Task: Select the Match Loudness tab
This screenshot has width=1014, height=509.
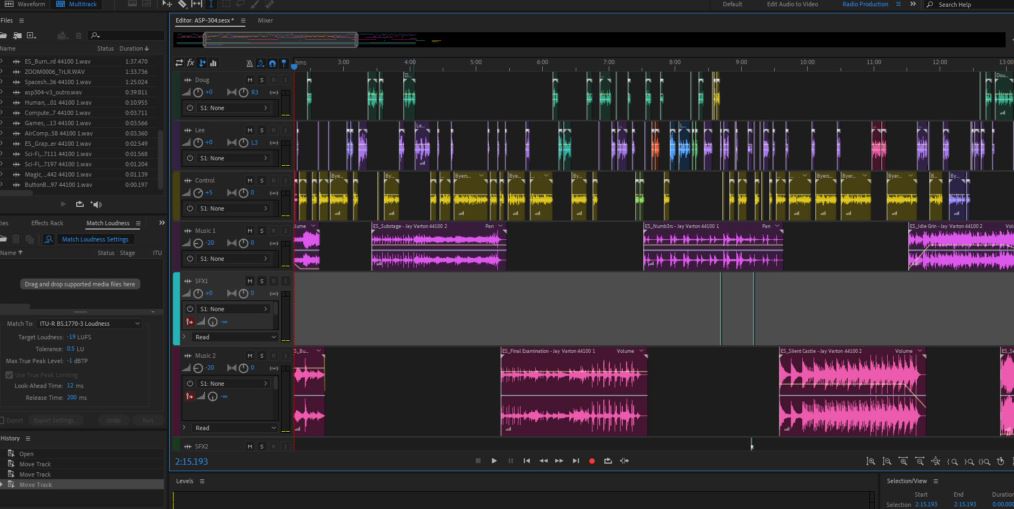Action: point(108,223)
